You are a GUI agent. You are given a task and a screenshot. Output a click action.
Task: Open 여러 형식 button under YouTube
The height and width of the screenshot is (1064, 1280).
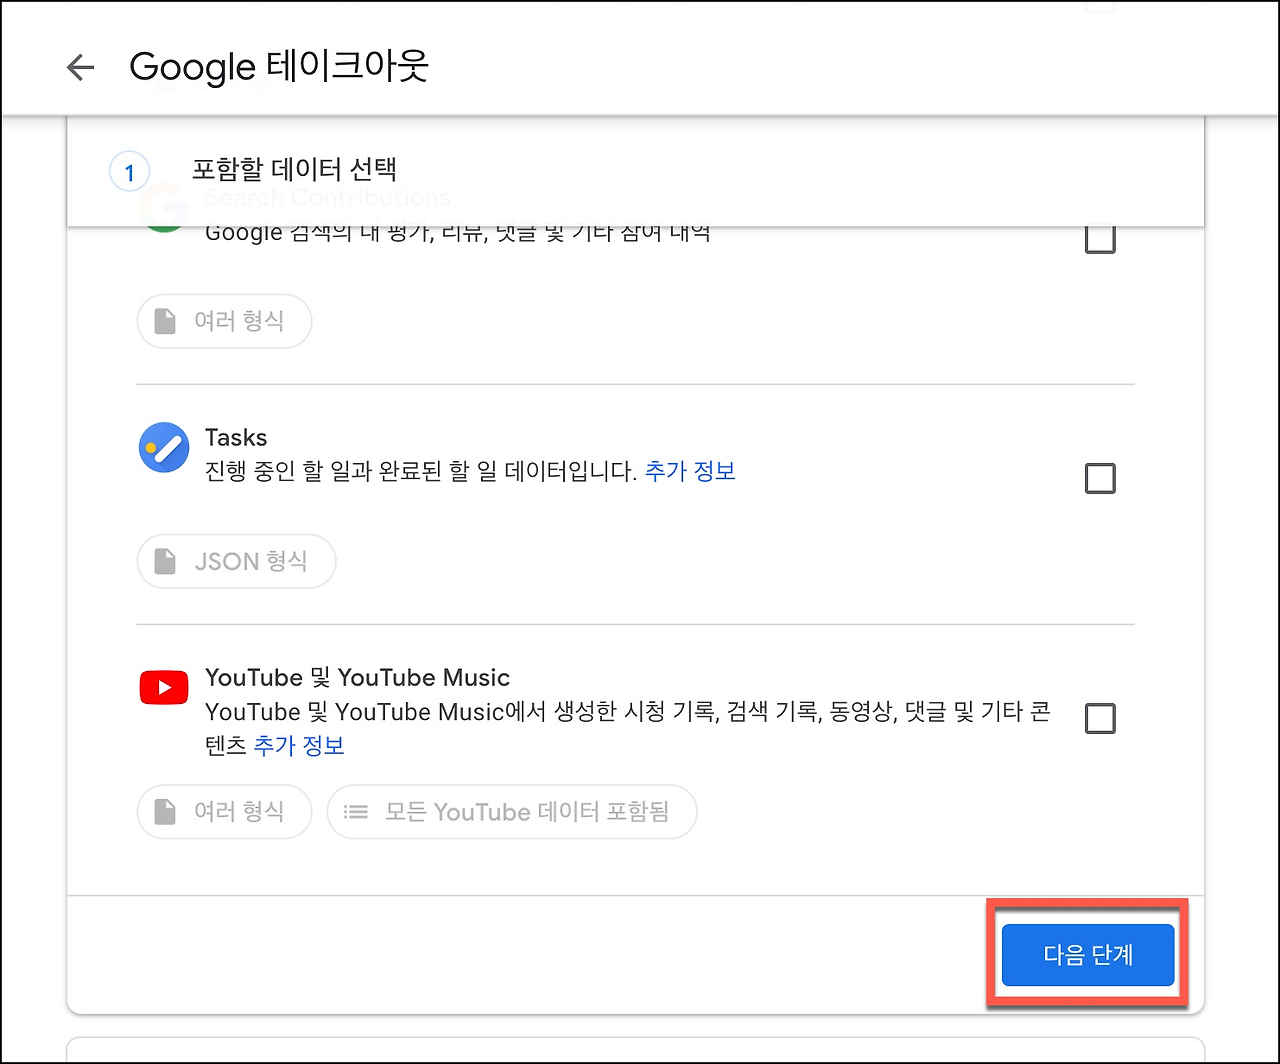tap(224, 811)
